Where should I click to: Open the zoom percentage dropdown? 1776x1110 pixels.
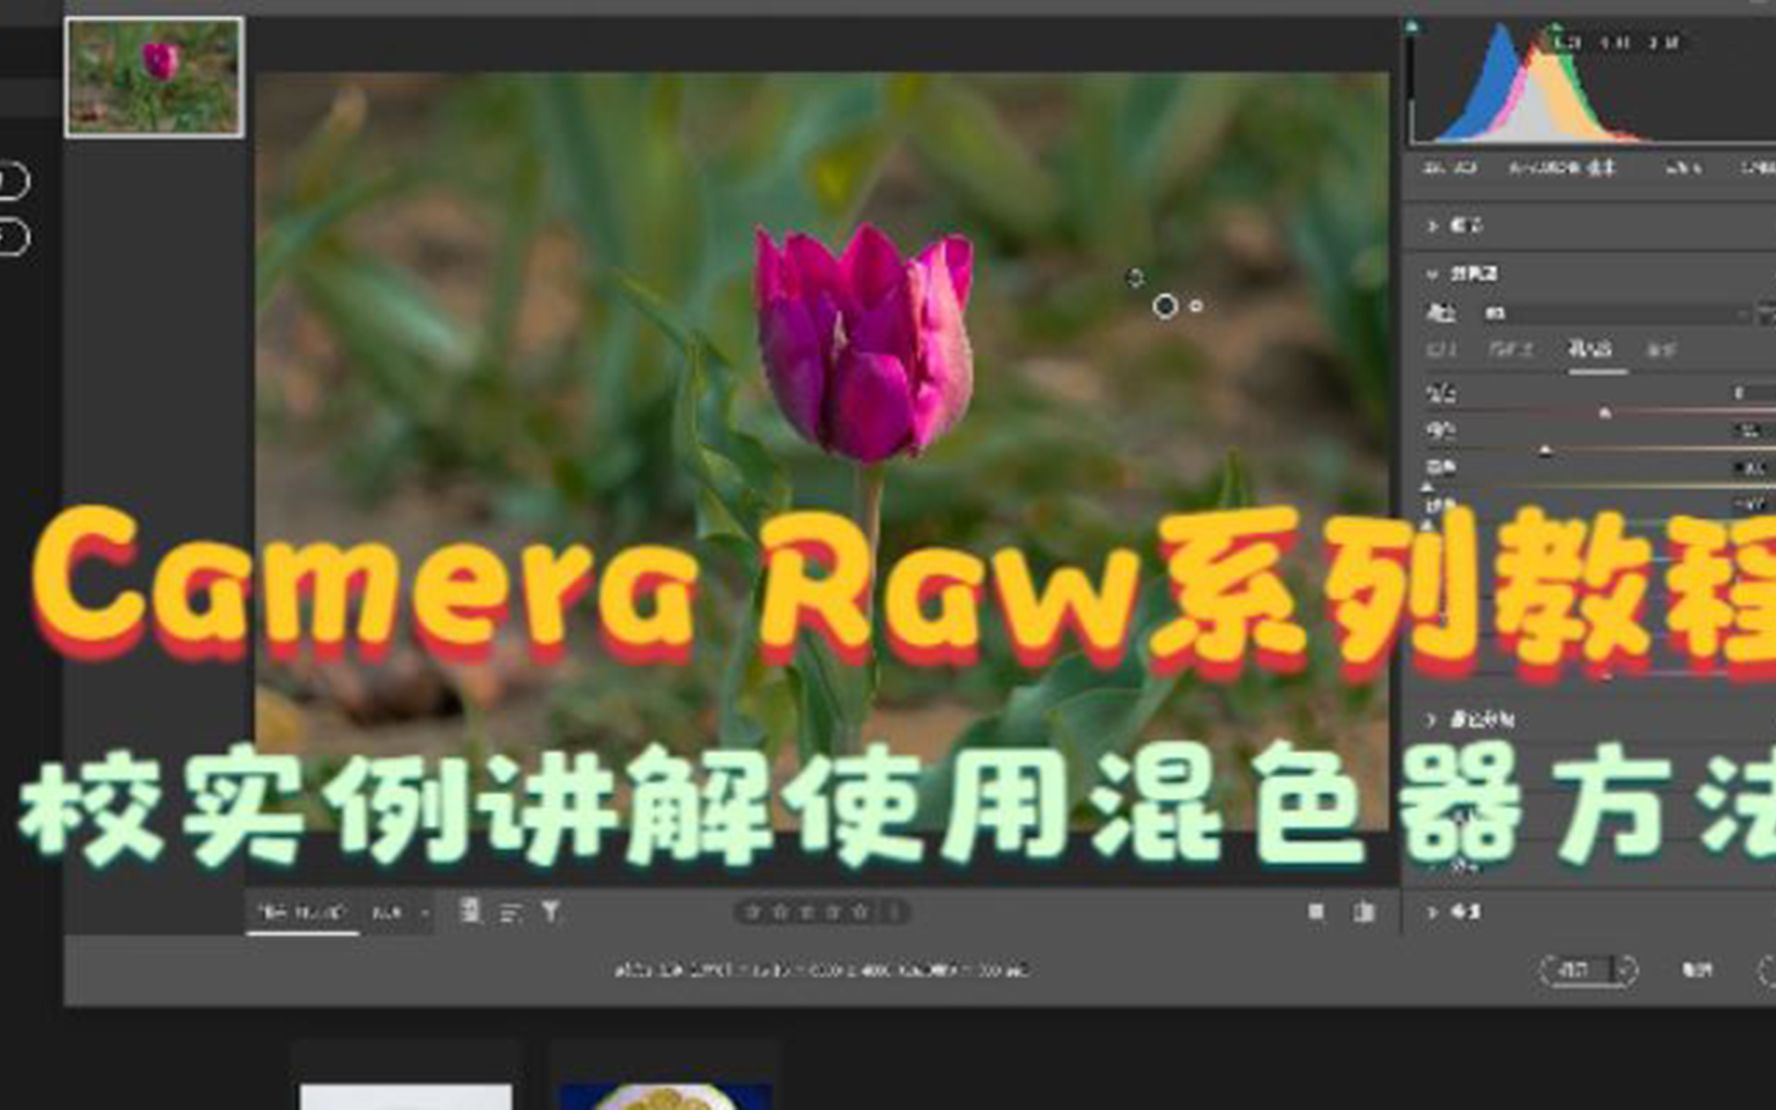coord(400,913)
